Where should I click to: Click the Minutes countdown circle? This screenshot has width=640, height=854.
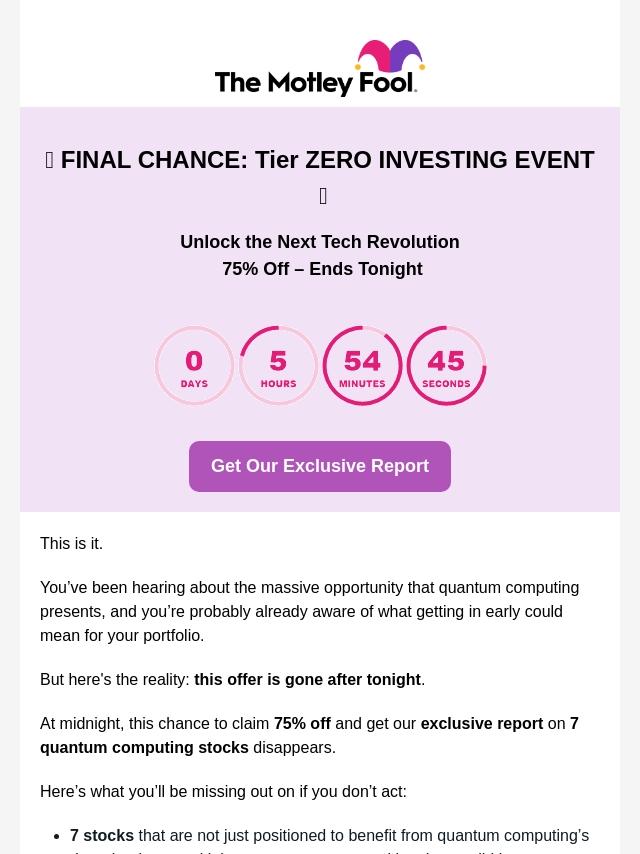point(362,366)
